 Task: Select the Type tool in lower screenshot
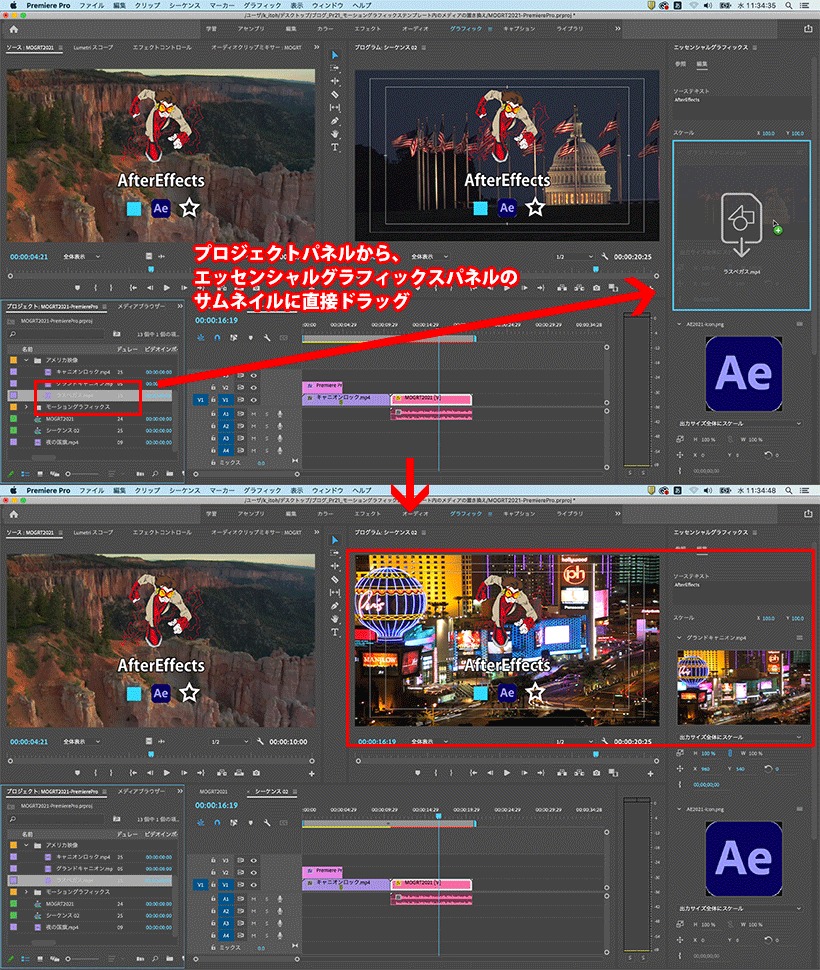pos(335,632)
